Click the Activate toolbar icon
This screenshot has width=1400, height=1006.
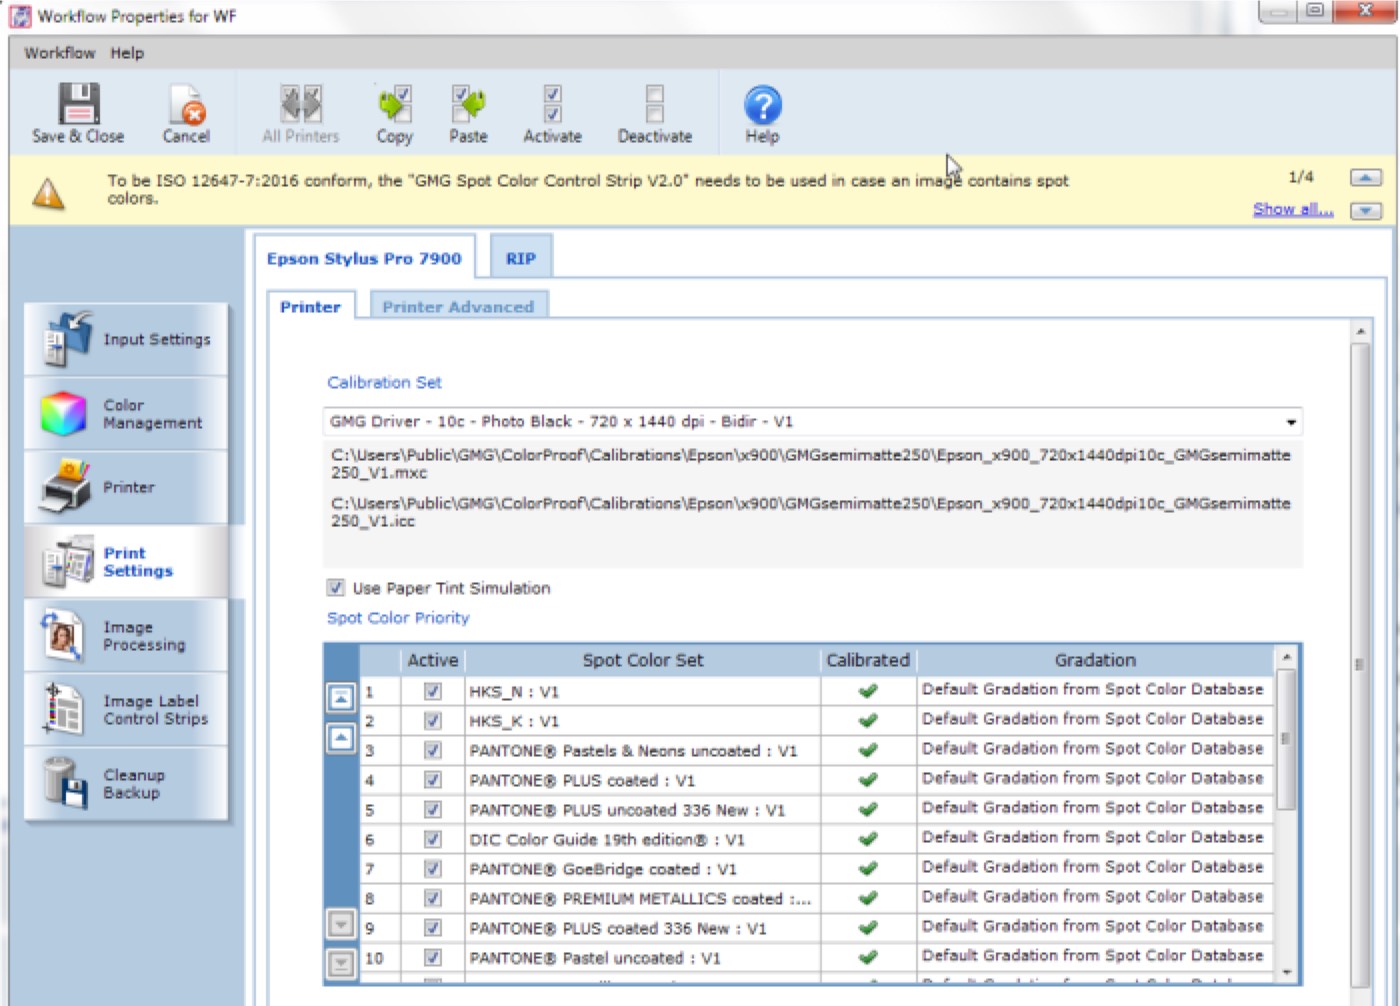click(x=552, y=114)
